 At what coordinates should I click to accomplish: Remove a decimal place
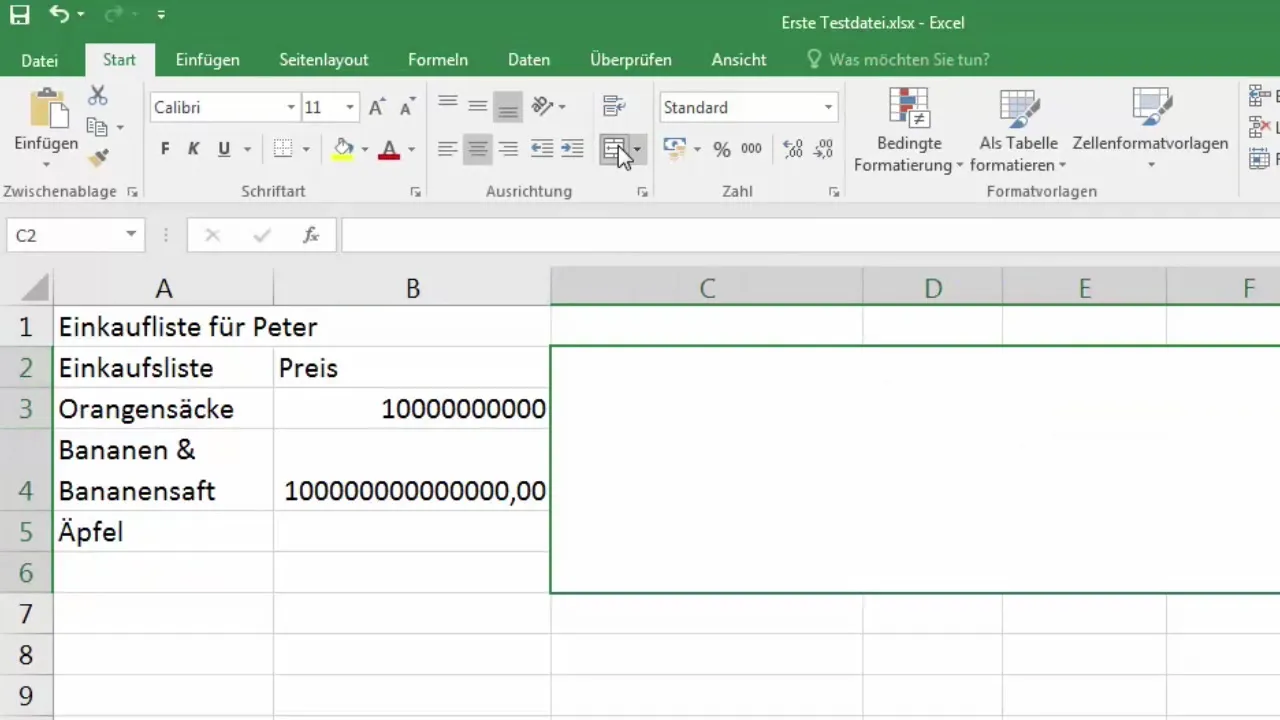tap(823, 149)
